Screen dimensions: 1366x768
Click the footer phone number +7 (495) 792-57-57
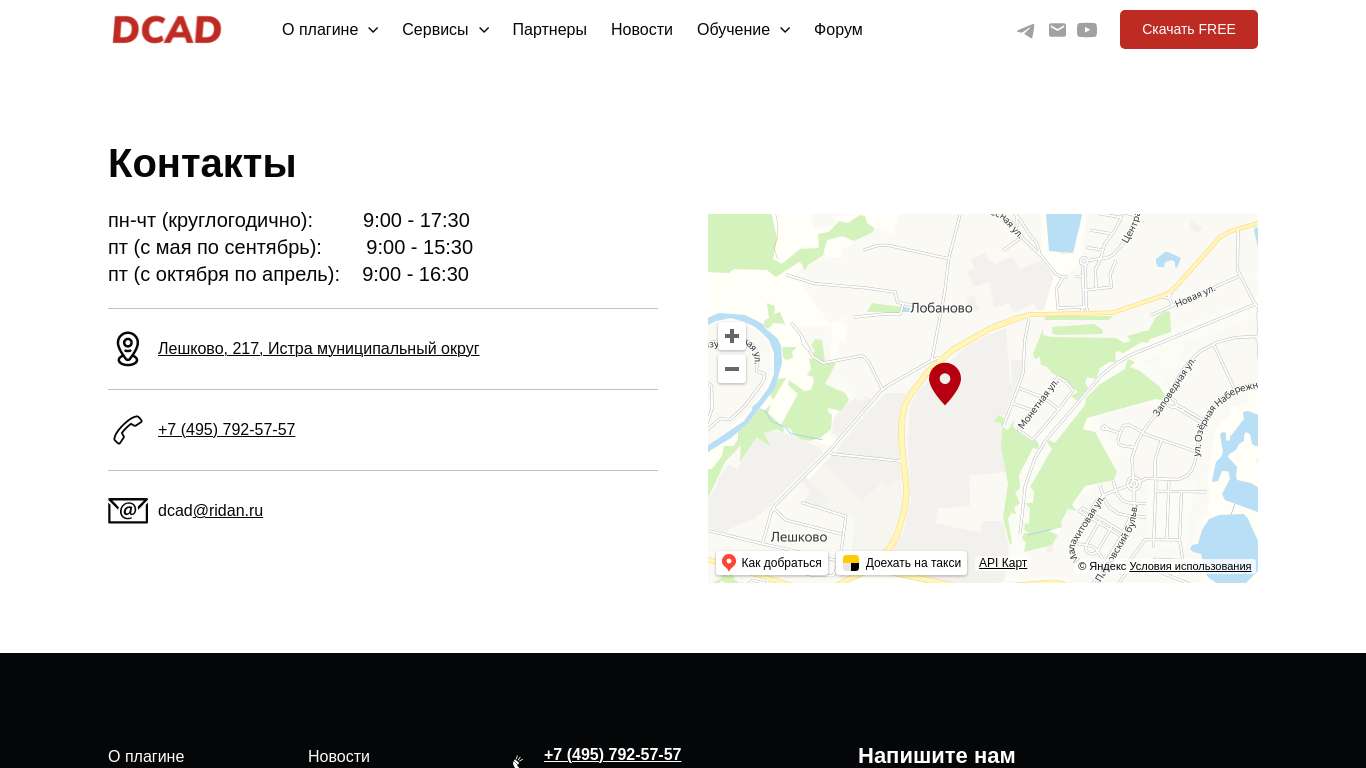pos(613,755)
